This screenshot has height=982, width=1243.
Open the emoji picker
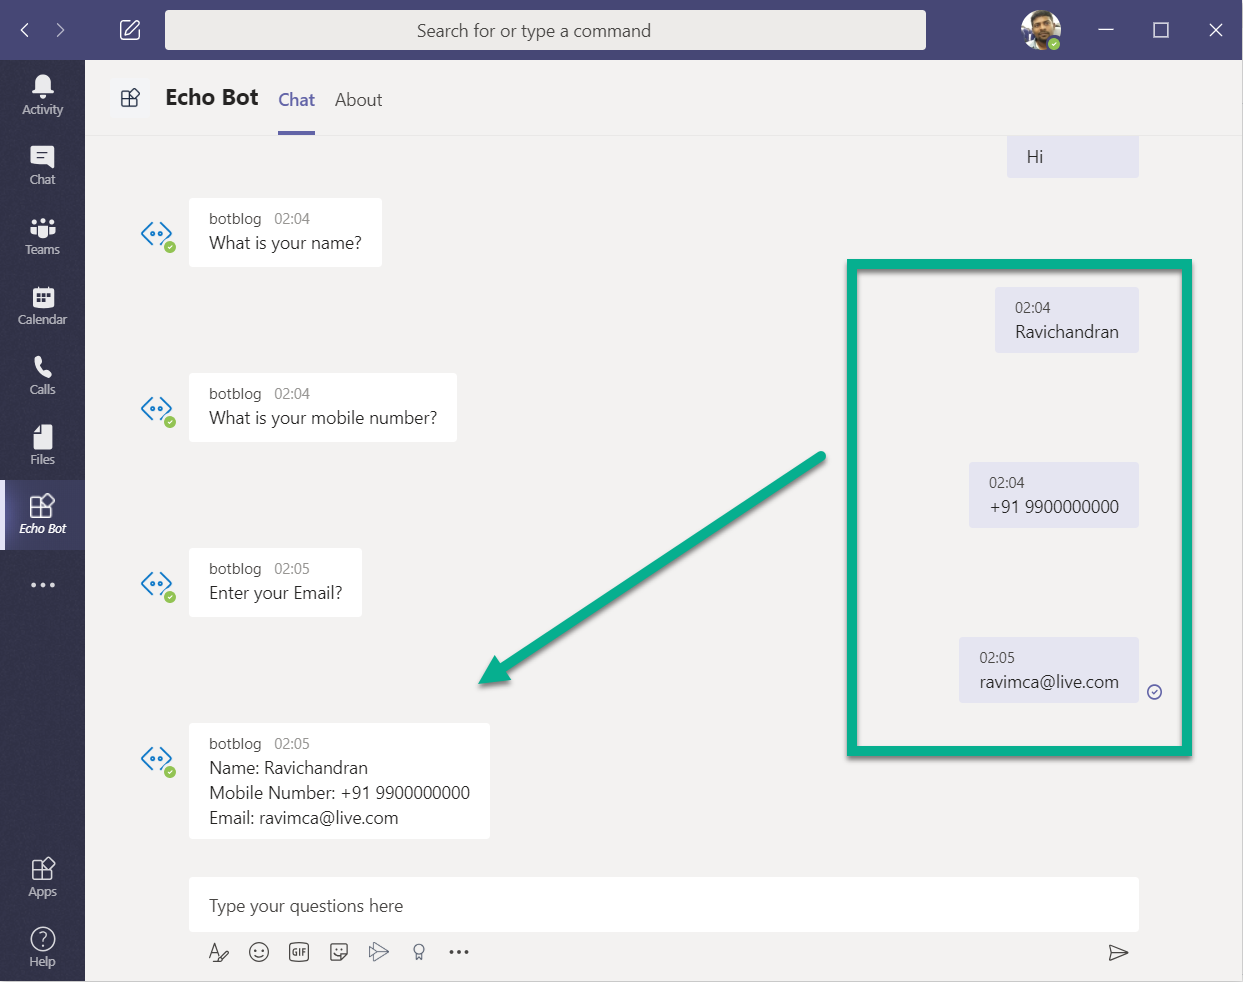tap(259, 952)
